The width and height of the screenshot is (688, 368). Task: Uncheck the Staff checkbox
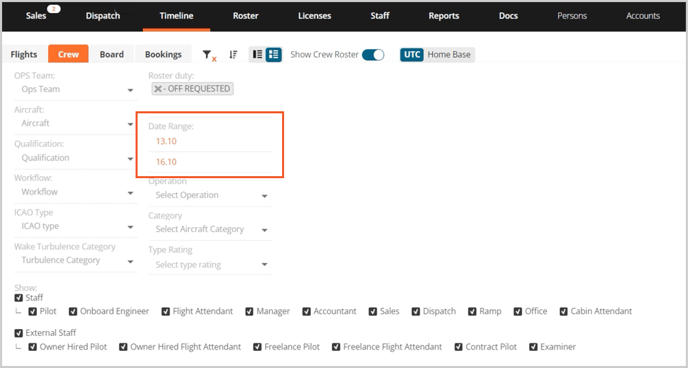pos(18,298)
